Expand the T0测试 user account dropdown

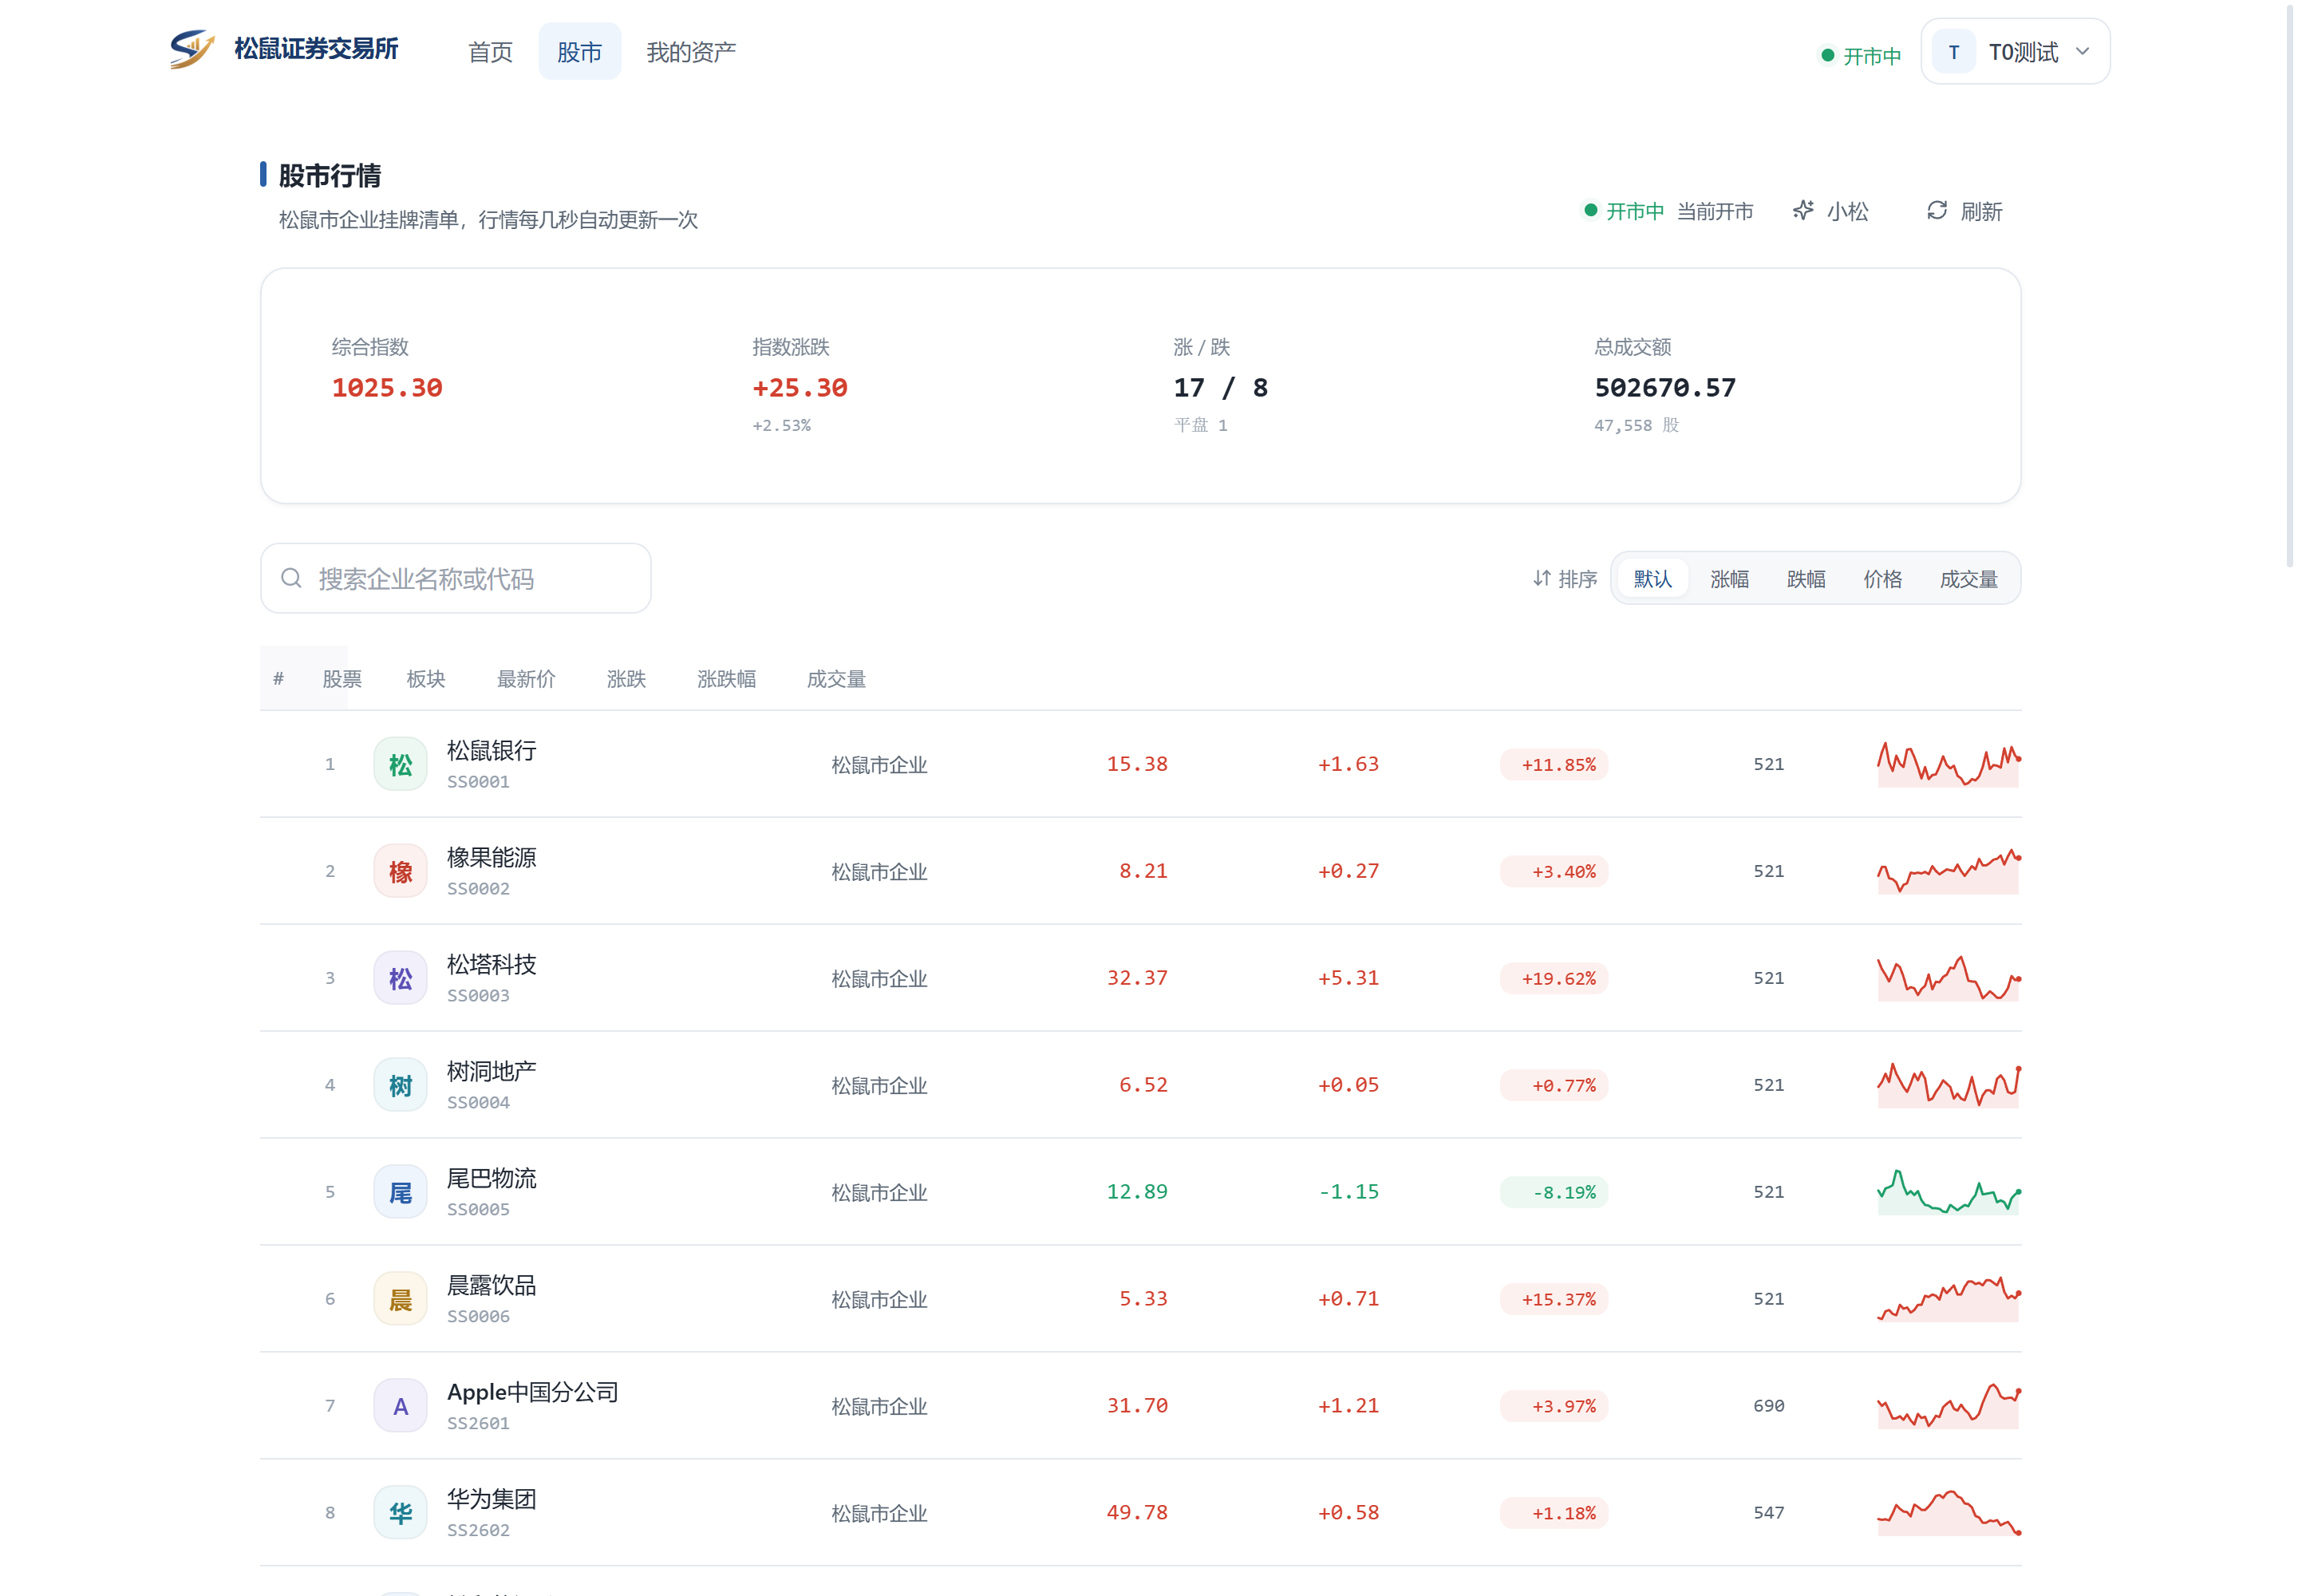tap(2015, 52)
